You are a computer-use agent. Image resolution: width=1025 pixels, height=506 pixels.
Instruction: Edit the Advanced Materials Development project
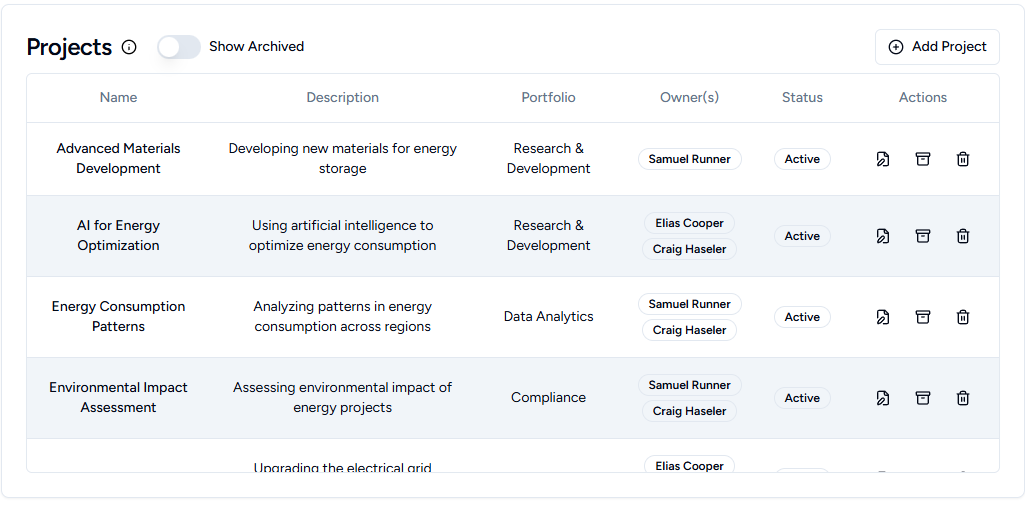(x=883, y=159)
